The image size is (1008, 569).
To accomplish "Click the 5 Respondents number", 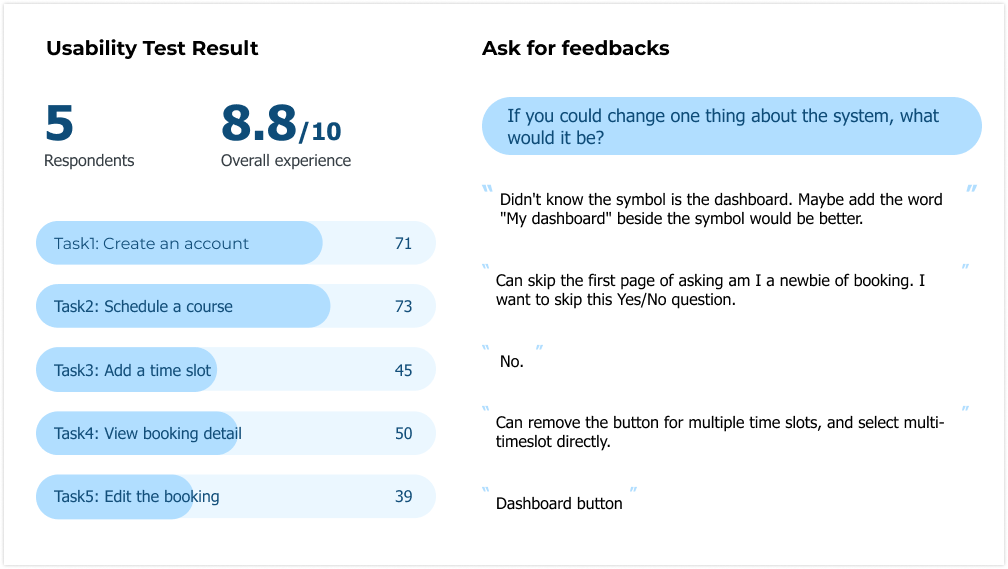I will (59, 123).
